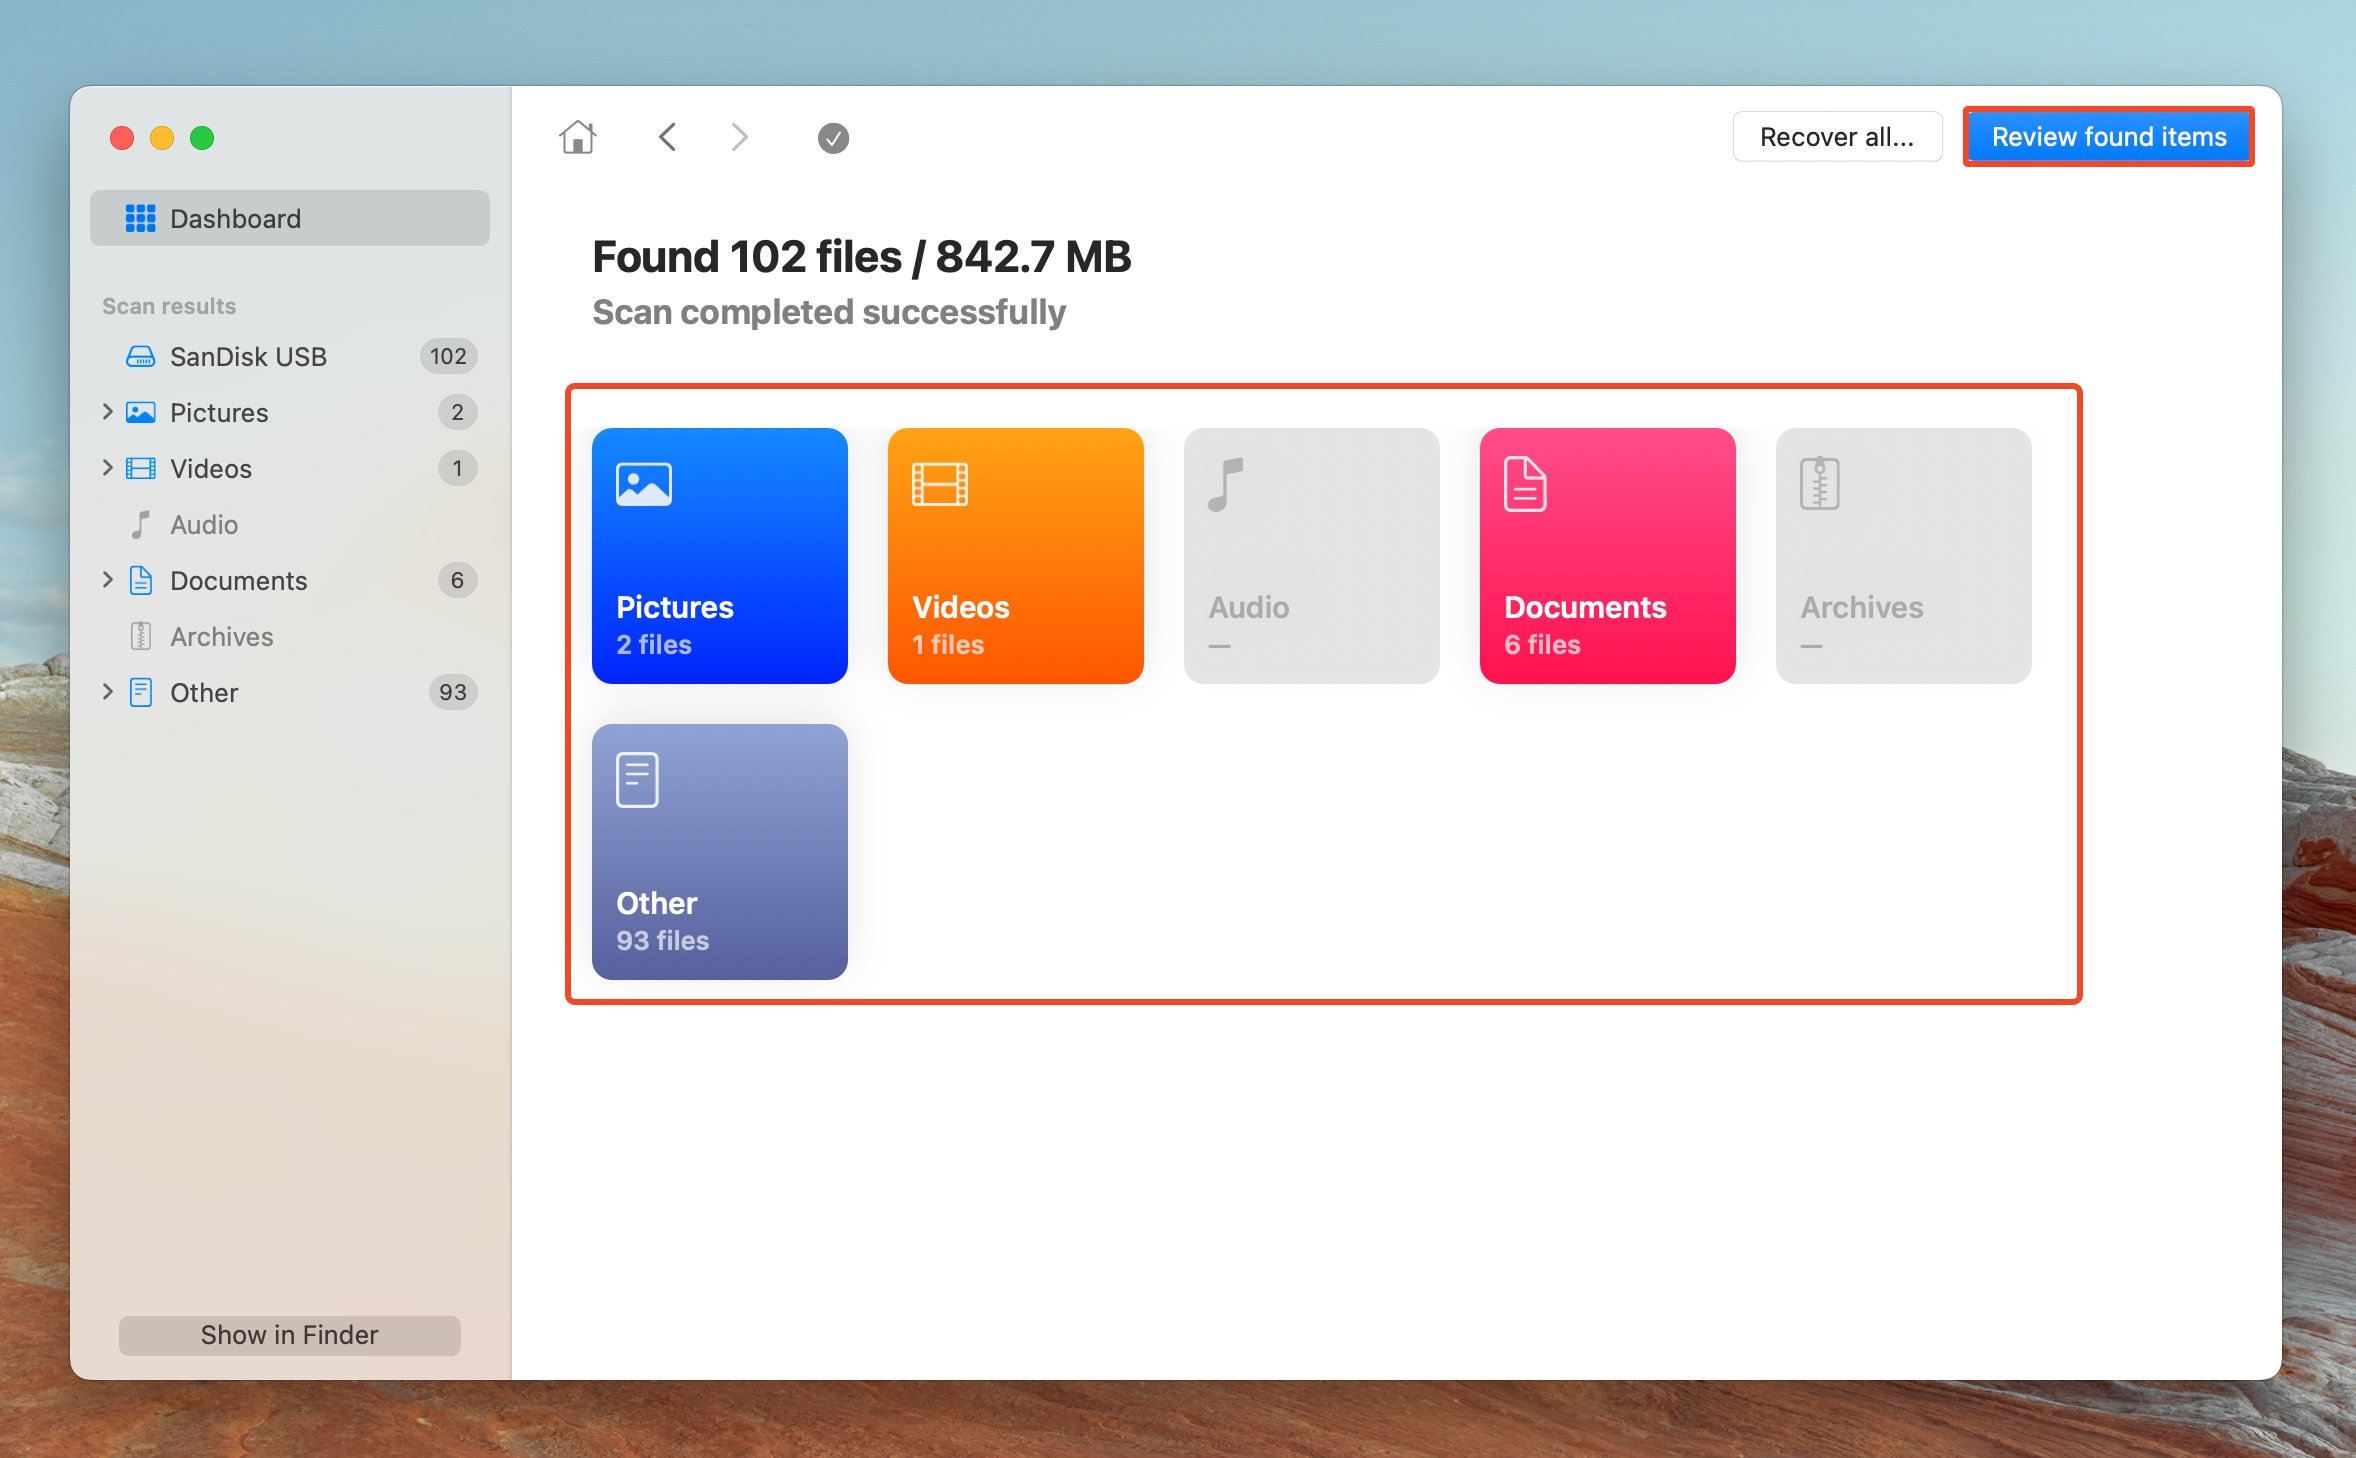Viewport: 2356px width, 1458px height.
Task: Click the Documents page icon in sidebar
Action: pyautogui.click(x=141, y=581)
